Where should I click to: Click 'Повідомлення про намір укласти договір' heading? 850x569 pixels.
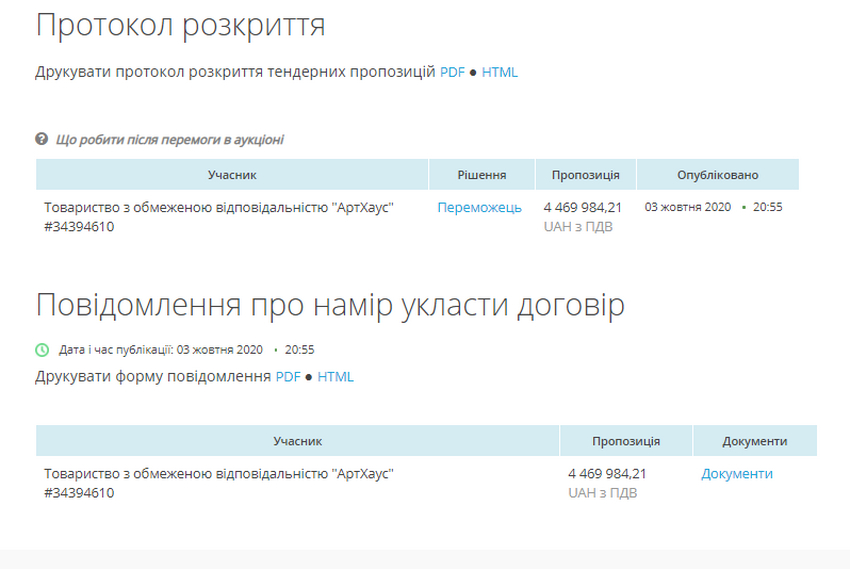click(x=330, y=305)
